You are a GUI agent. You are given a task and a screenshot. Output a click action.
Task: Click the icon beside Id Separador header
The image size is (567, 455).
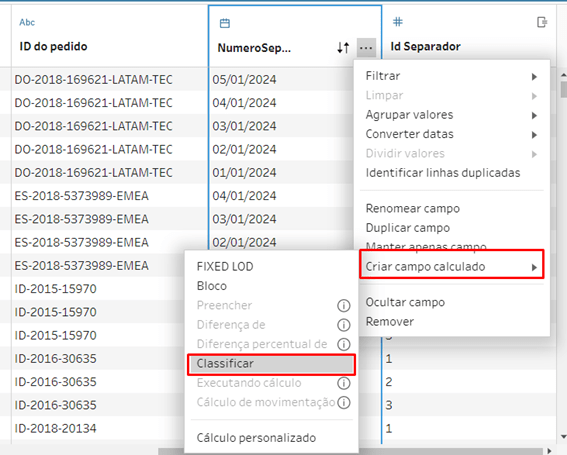pyautogui.click(x=542, y=22)
